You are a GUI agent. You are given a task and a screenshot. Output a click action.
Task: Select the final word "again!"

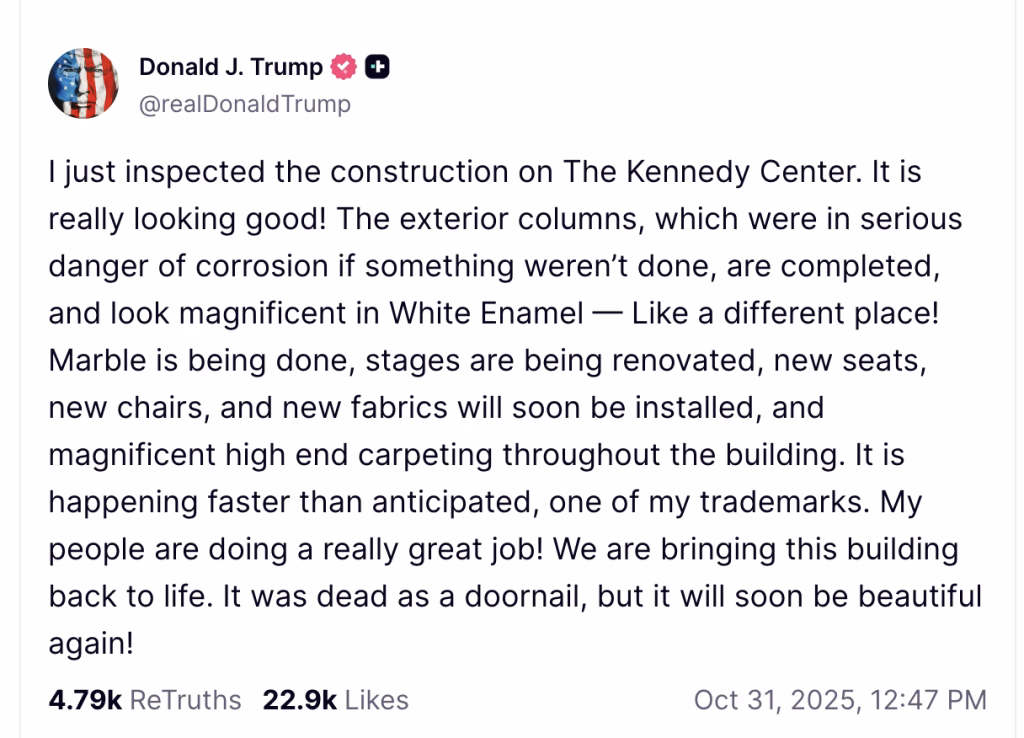[x=91, y=644]
